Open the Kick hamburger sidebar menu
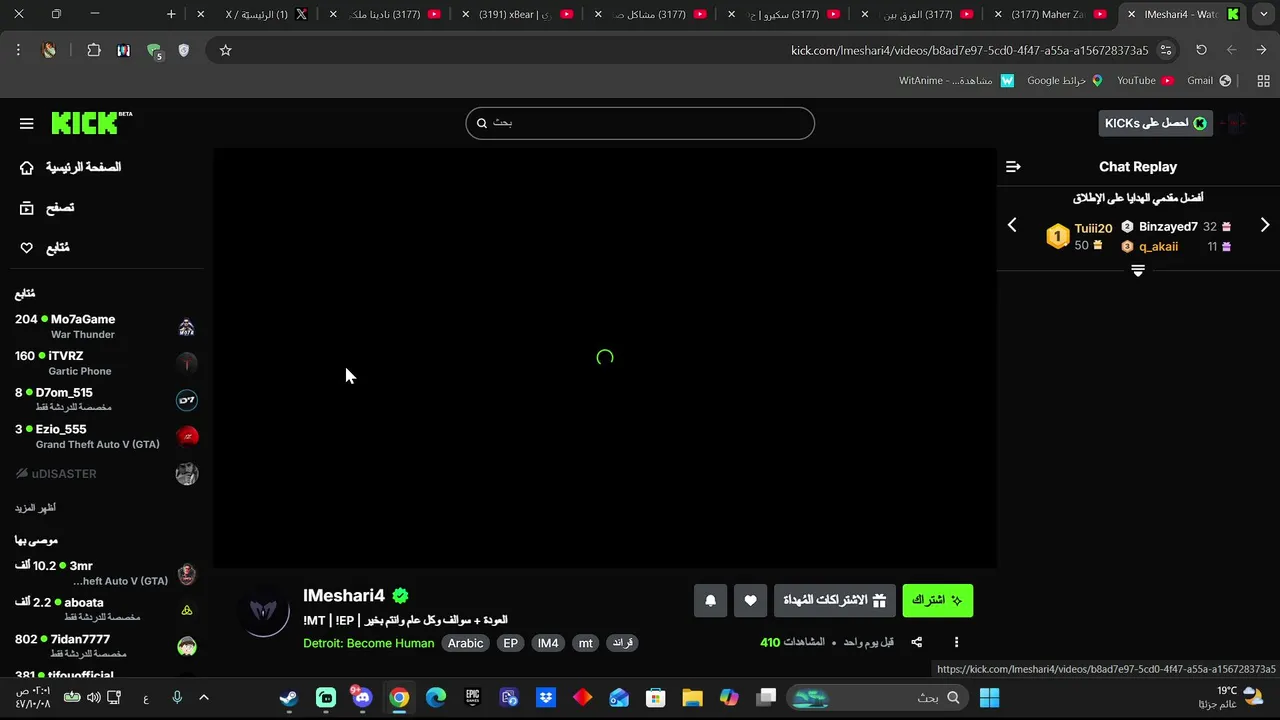This screenshot has width=1280, height=720. point(26,123)
